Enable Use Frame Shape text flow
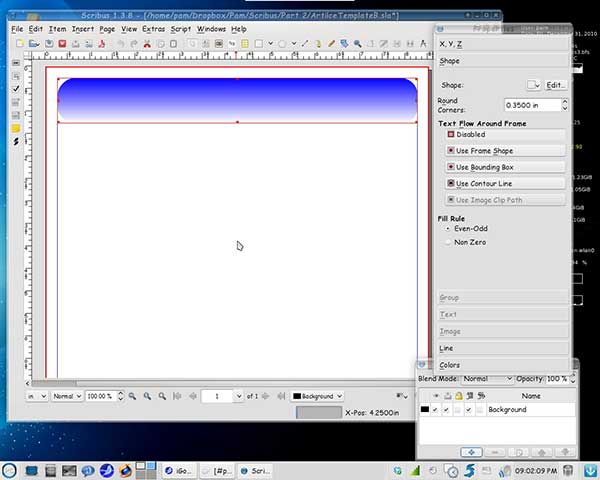 coord(504,150)
